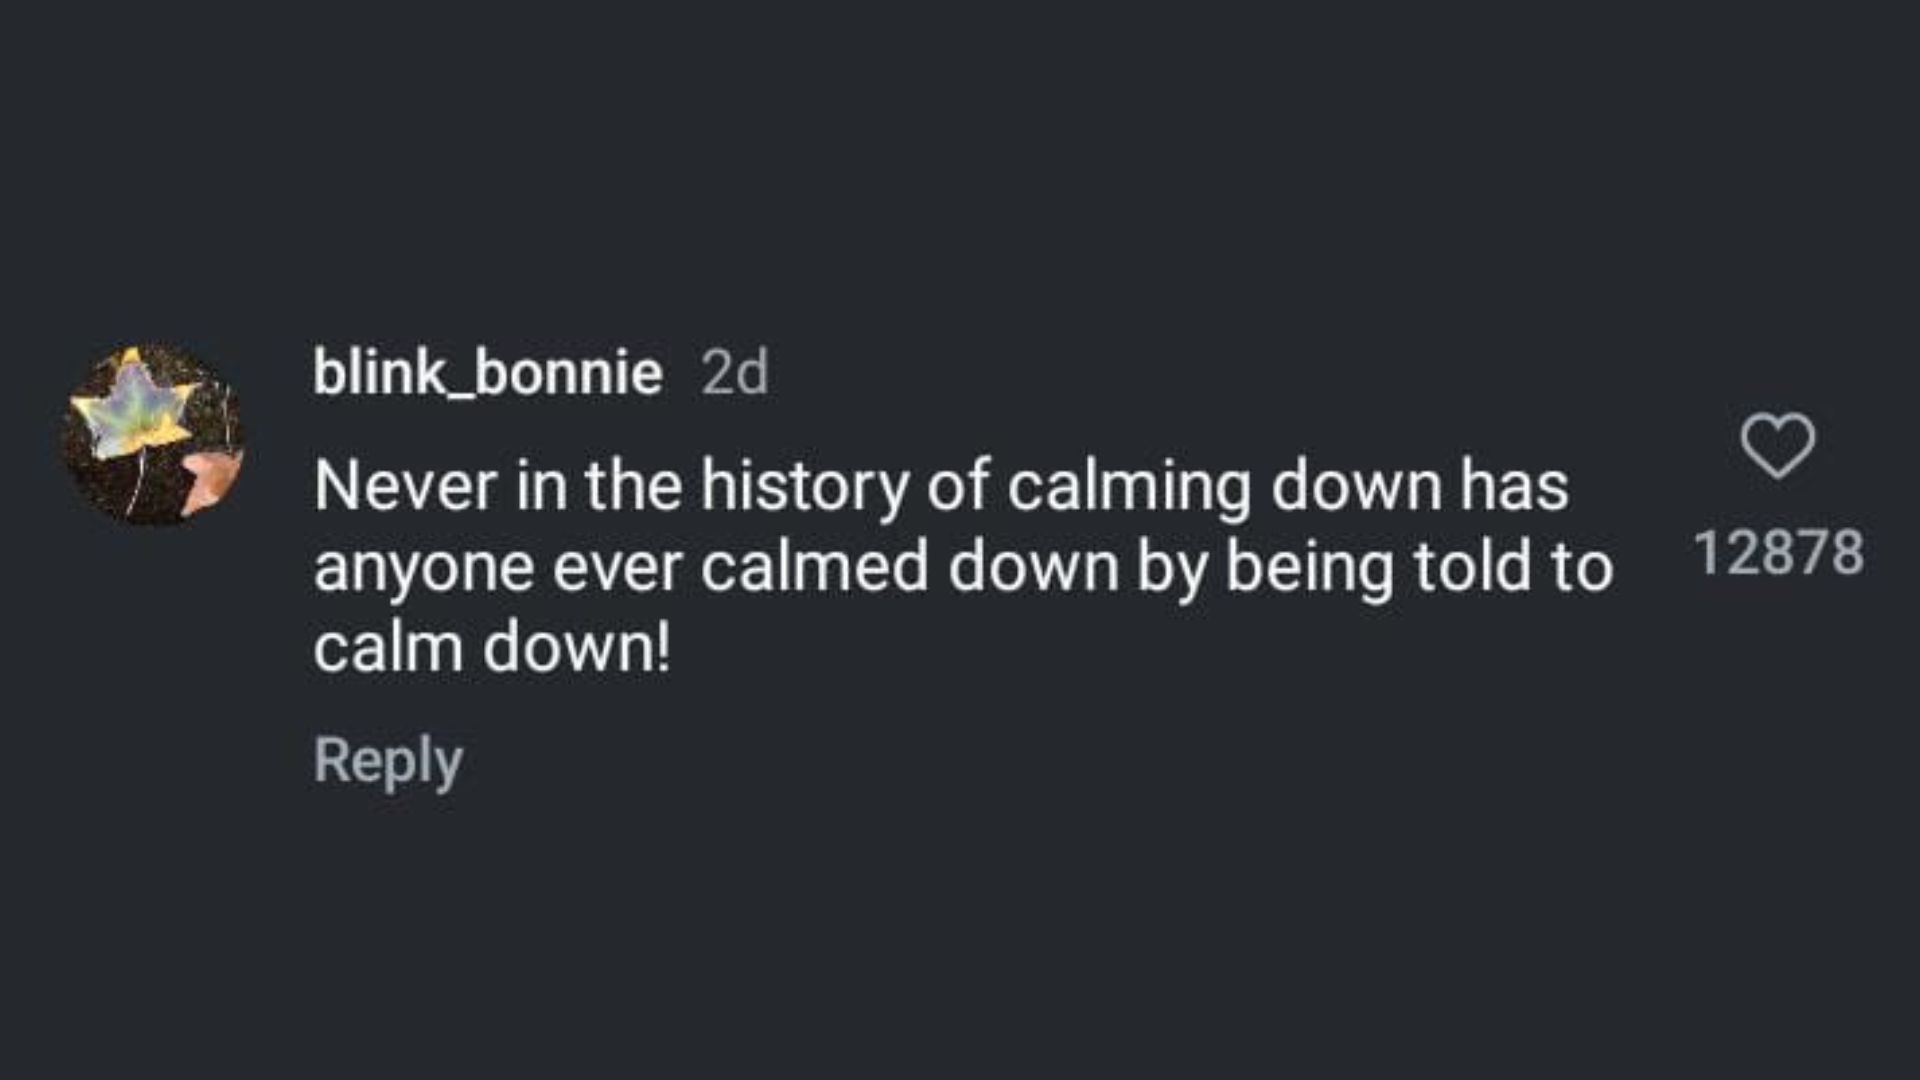Click the middle comment line starting with "anyone"
This screenshot has height=1080, width=1920.
(x=962, y=568)
